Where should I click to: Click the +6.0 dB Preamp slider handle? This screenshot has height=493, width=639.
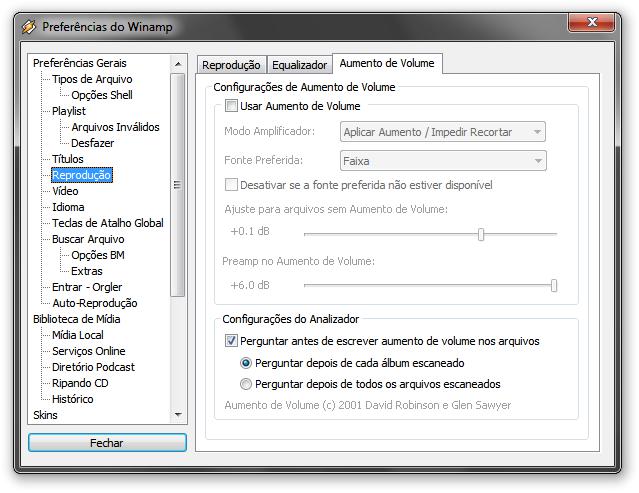pyautogui.click(x=554, y=285)
